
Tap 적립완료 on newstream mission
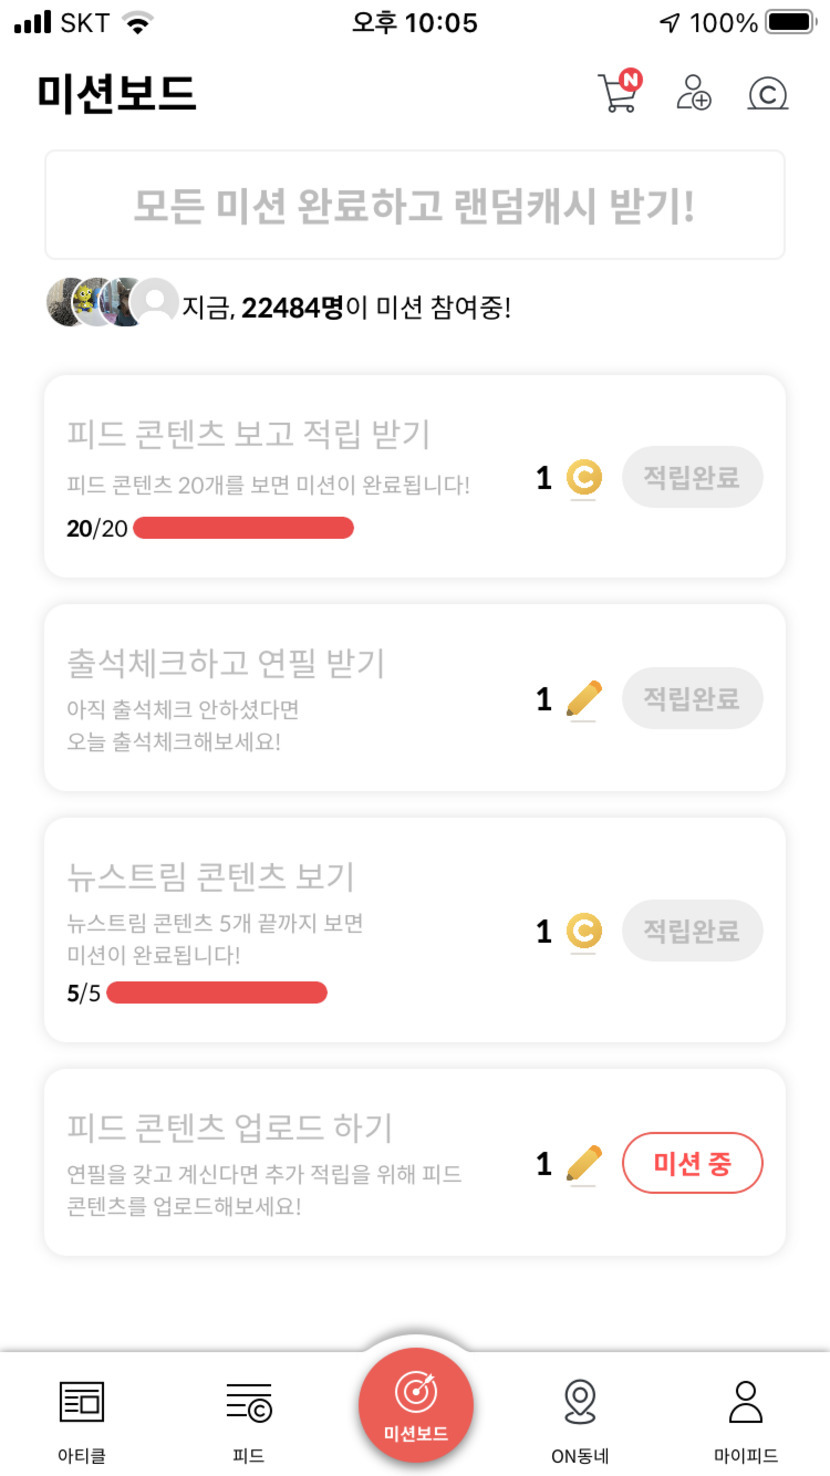pos(692,931)
